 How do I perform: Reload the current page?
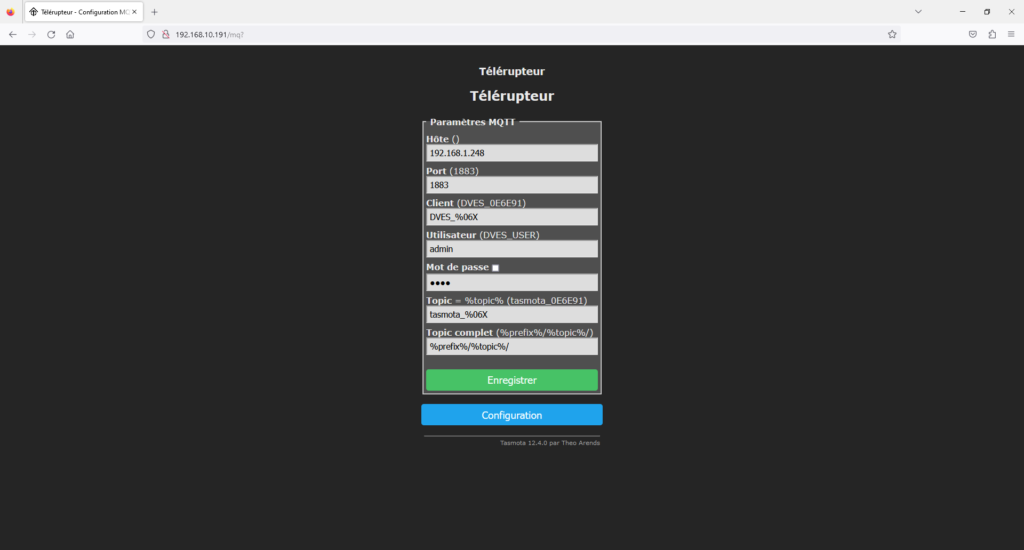[x=51, y=35]
